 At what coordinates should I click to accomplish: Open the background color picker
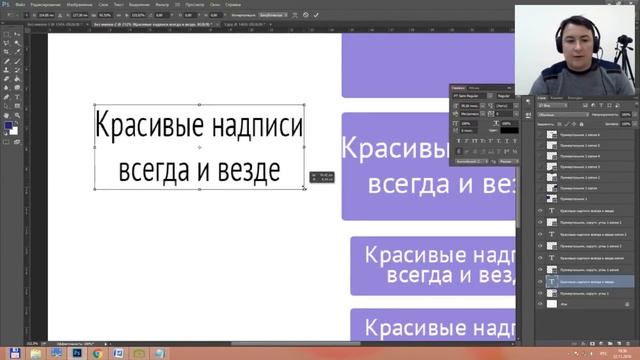tap(15, 132)
